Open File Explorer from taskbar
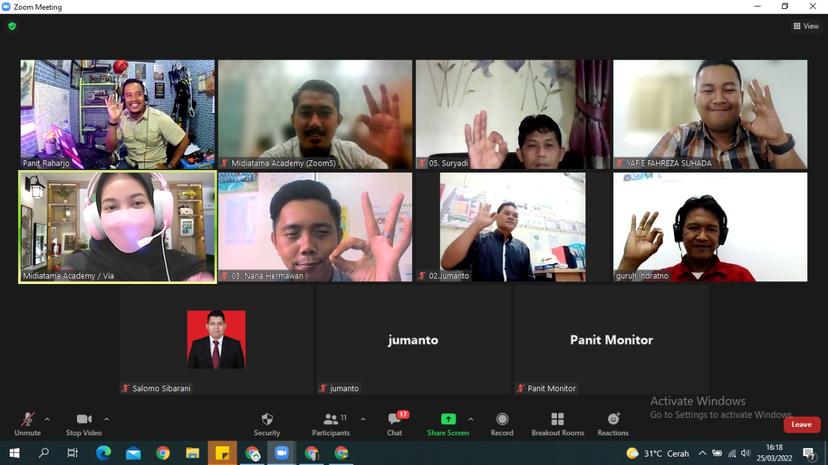This screenshot has height=465, width=828. (x=192, y=453)
